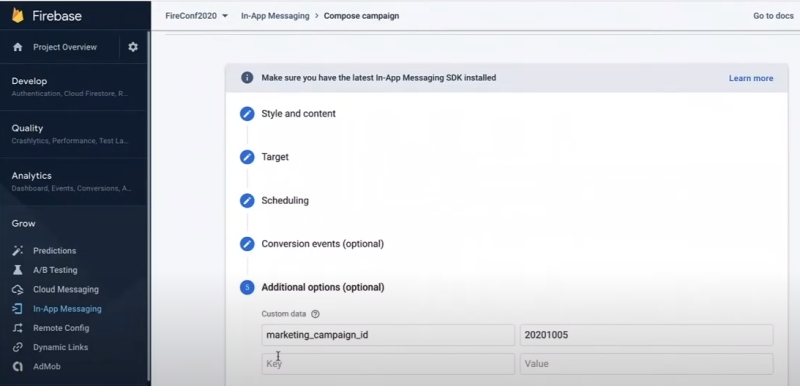Open the Develop sidebar section
The height and width of the screenshot is (386, 800).
pyautogui.click(x=74, y=87)
